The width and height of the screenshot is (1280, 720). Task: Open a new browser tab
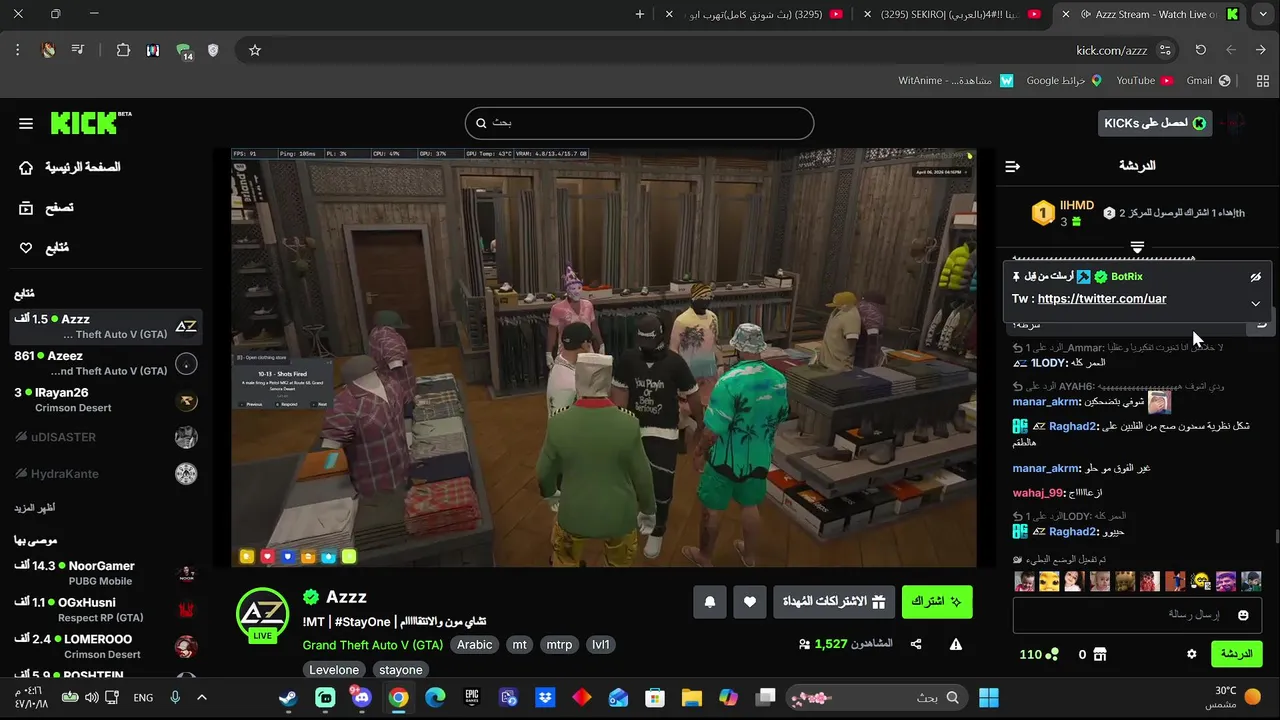640,14
